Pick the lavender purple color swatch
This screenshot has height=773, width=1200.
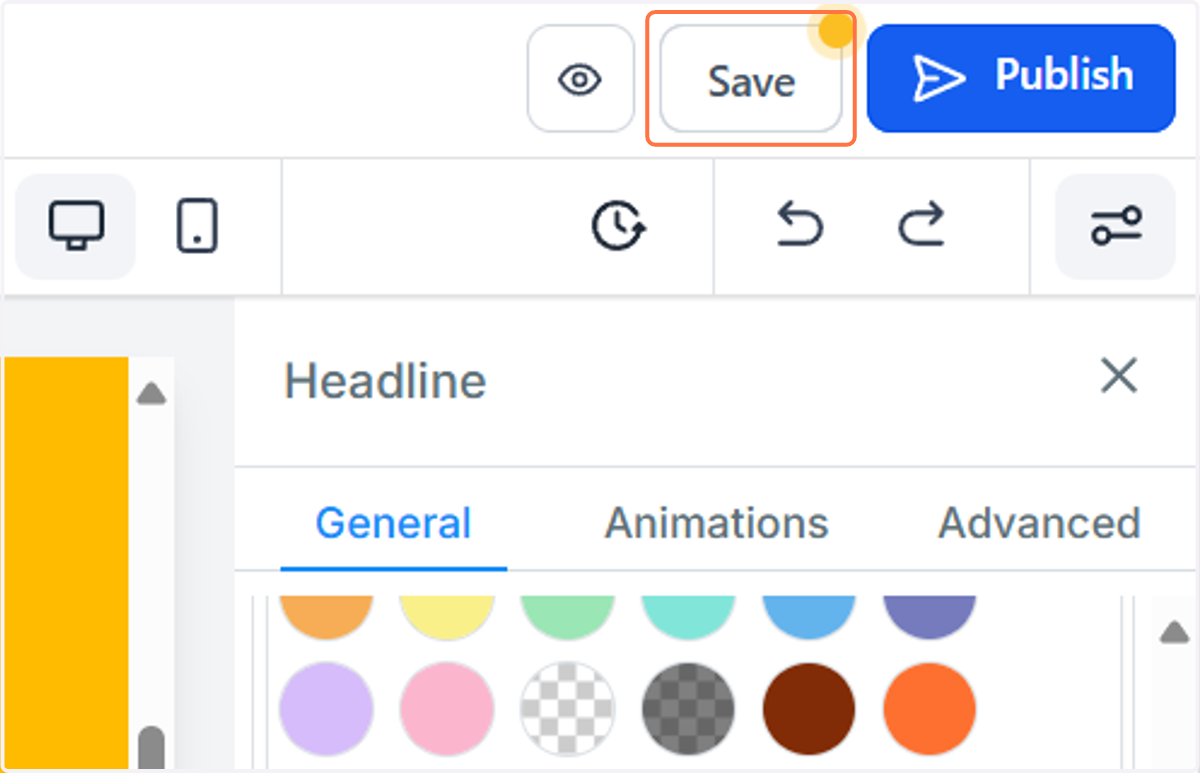pos(326,709)
